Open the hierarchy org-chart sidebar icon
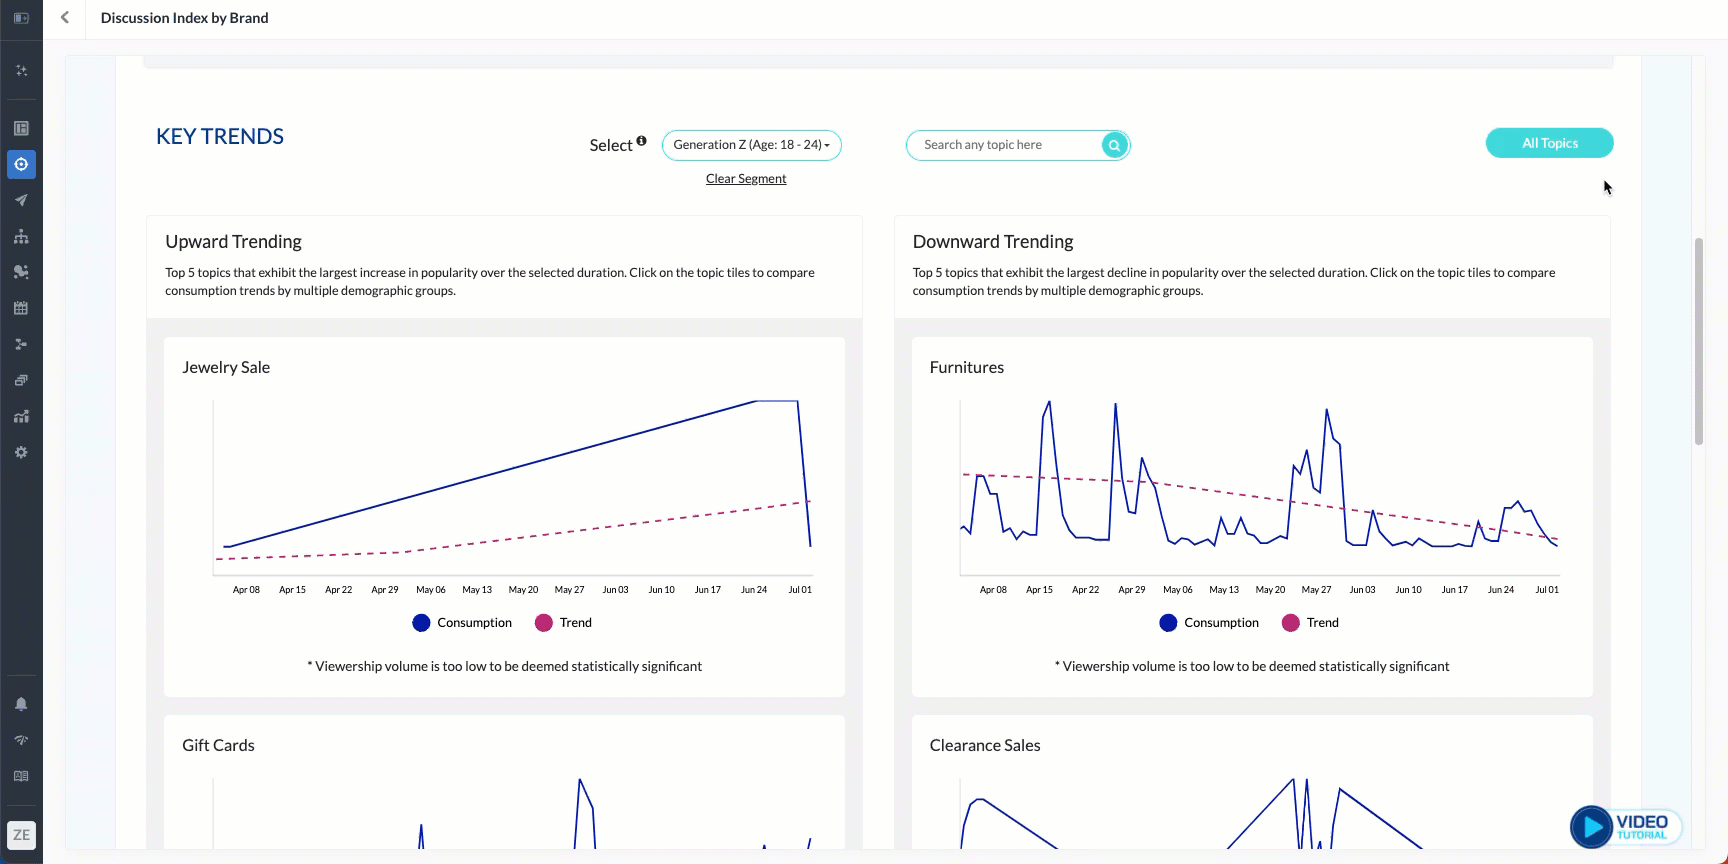This screenshot has height=864, width=1728. 21,236
